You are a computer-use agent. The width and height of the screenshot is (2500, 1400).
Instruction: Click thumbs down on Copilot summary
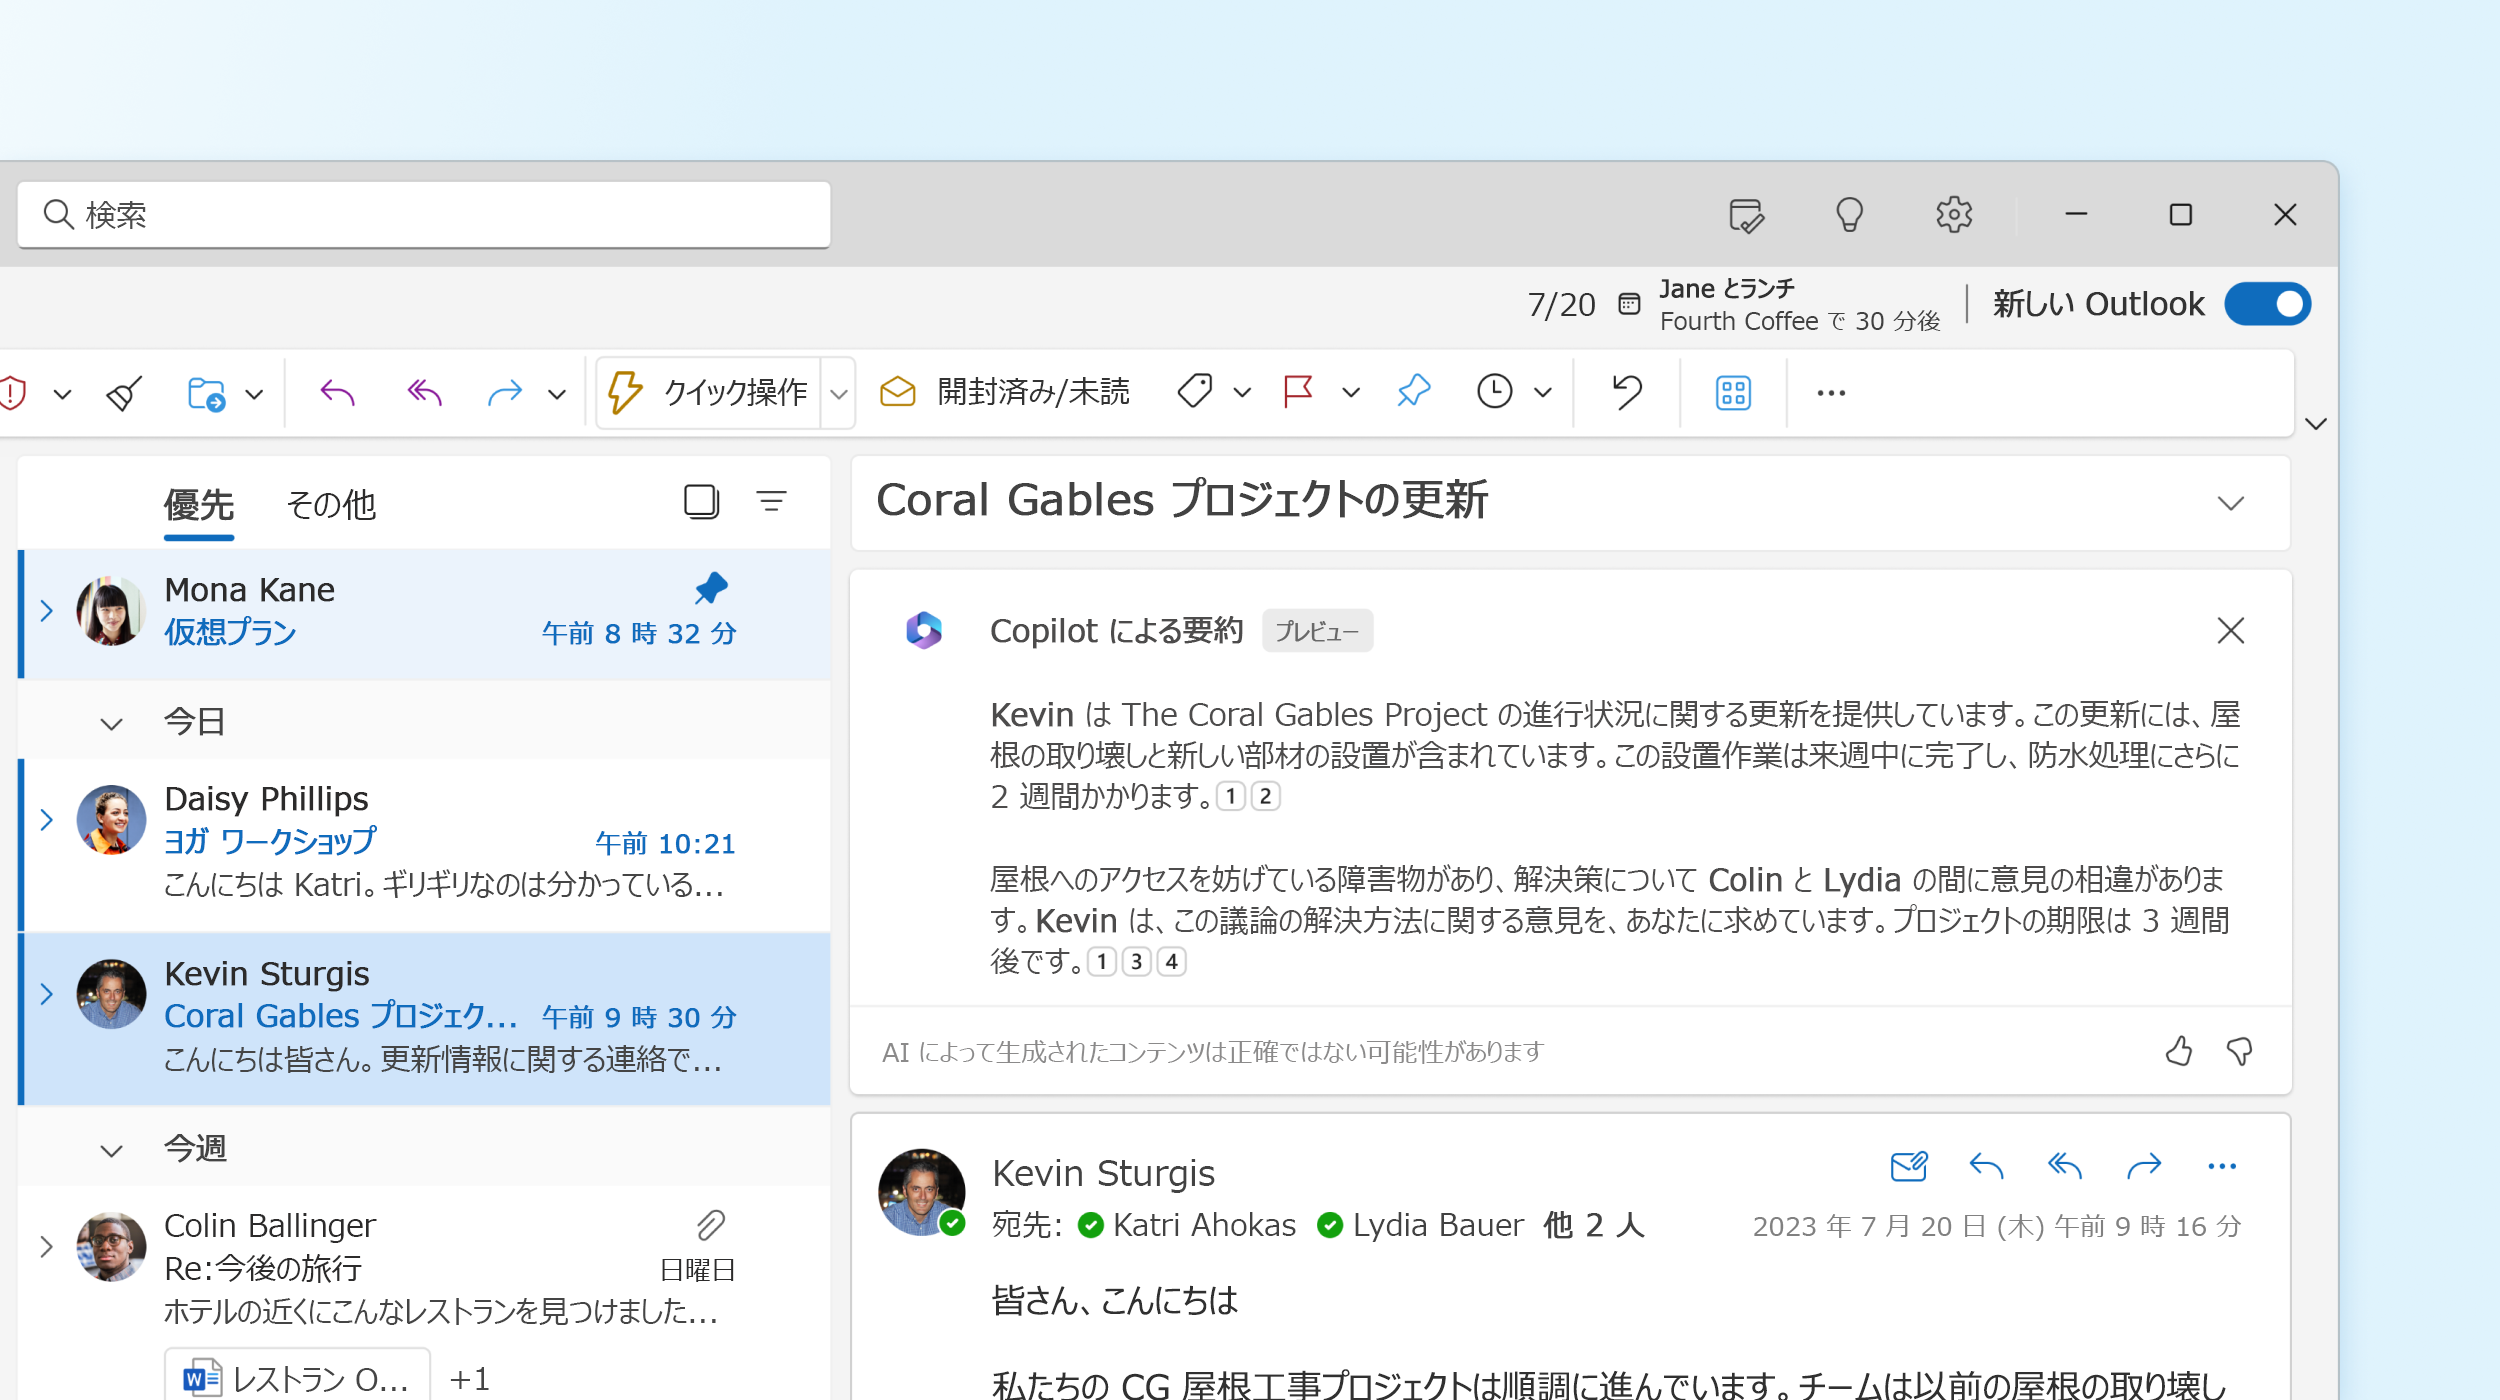tap(2239, 1051)
